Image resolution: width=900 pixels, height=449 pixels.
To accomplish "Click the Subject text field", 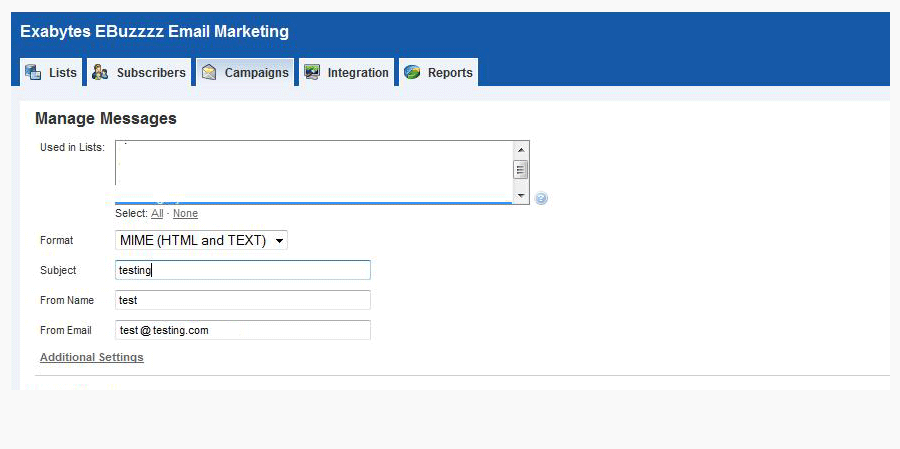I will [243, 270].
